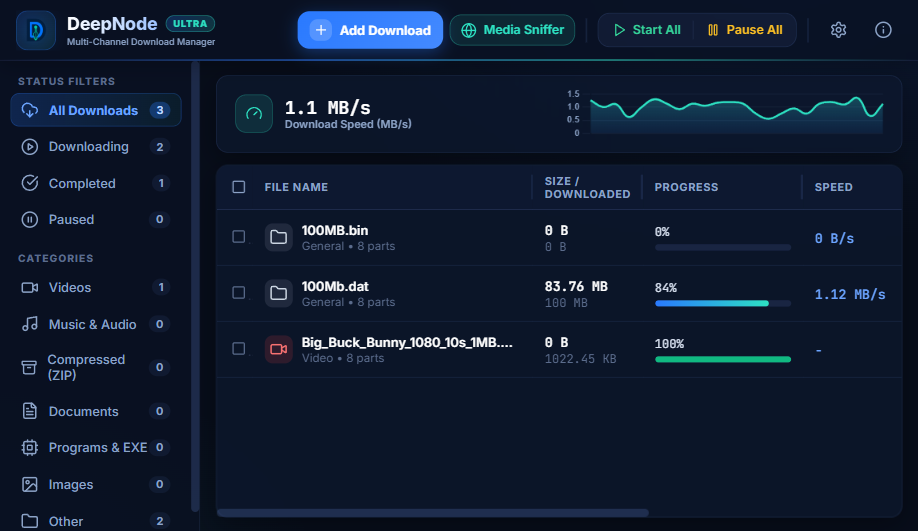The width and height of the screenshot is (918, 531).
Task: Toggle the select-all checkbox in table header
Action: [x=239, y=187]
